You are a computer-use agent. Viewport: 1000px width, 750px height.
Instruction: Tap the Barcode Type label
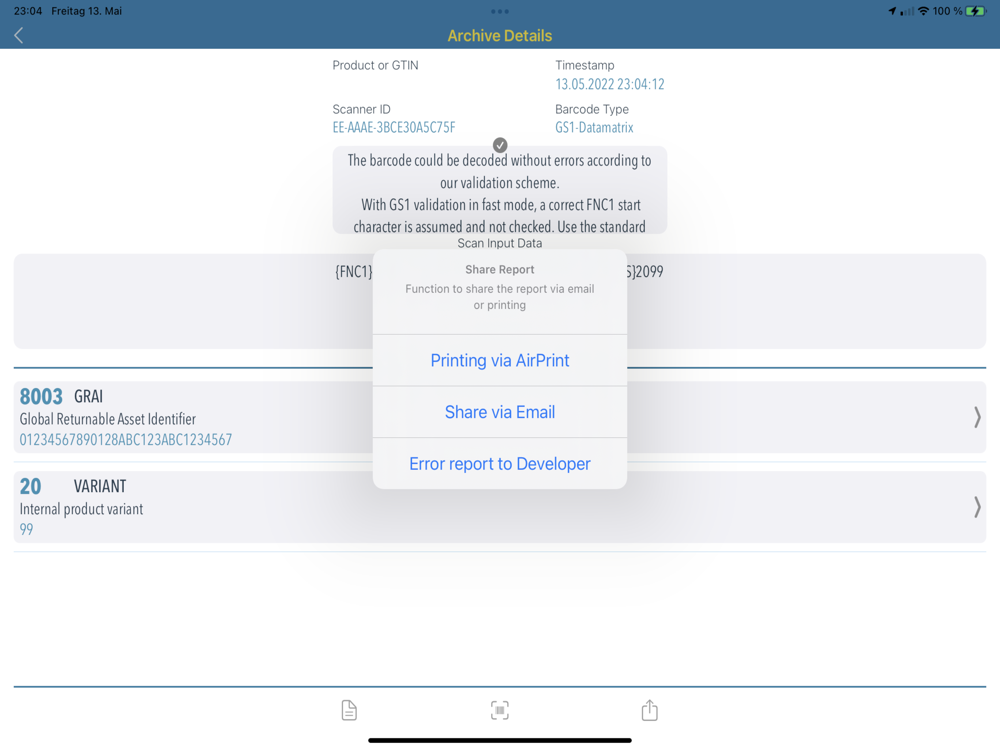pos(592,109)
